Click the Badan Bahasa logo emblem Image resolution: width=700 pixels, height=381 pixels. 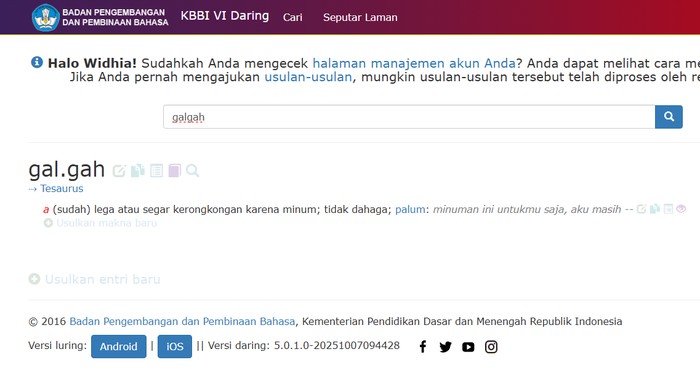[46, 17]
